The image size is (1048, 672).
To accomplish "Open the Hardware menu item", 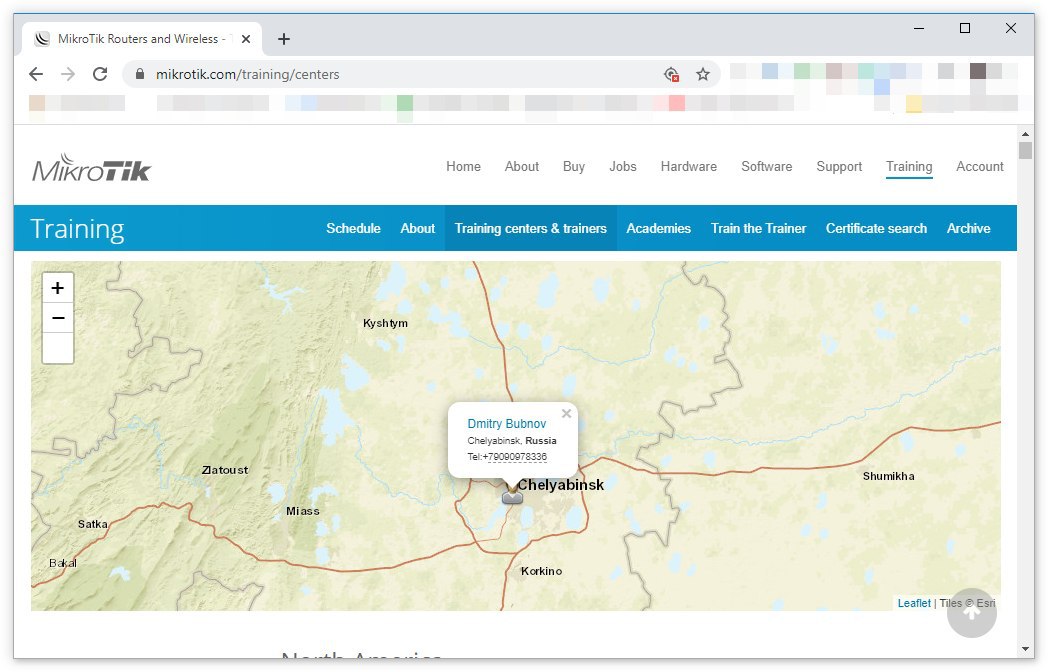I will (688, 166).
